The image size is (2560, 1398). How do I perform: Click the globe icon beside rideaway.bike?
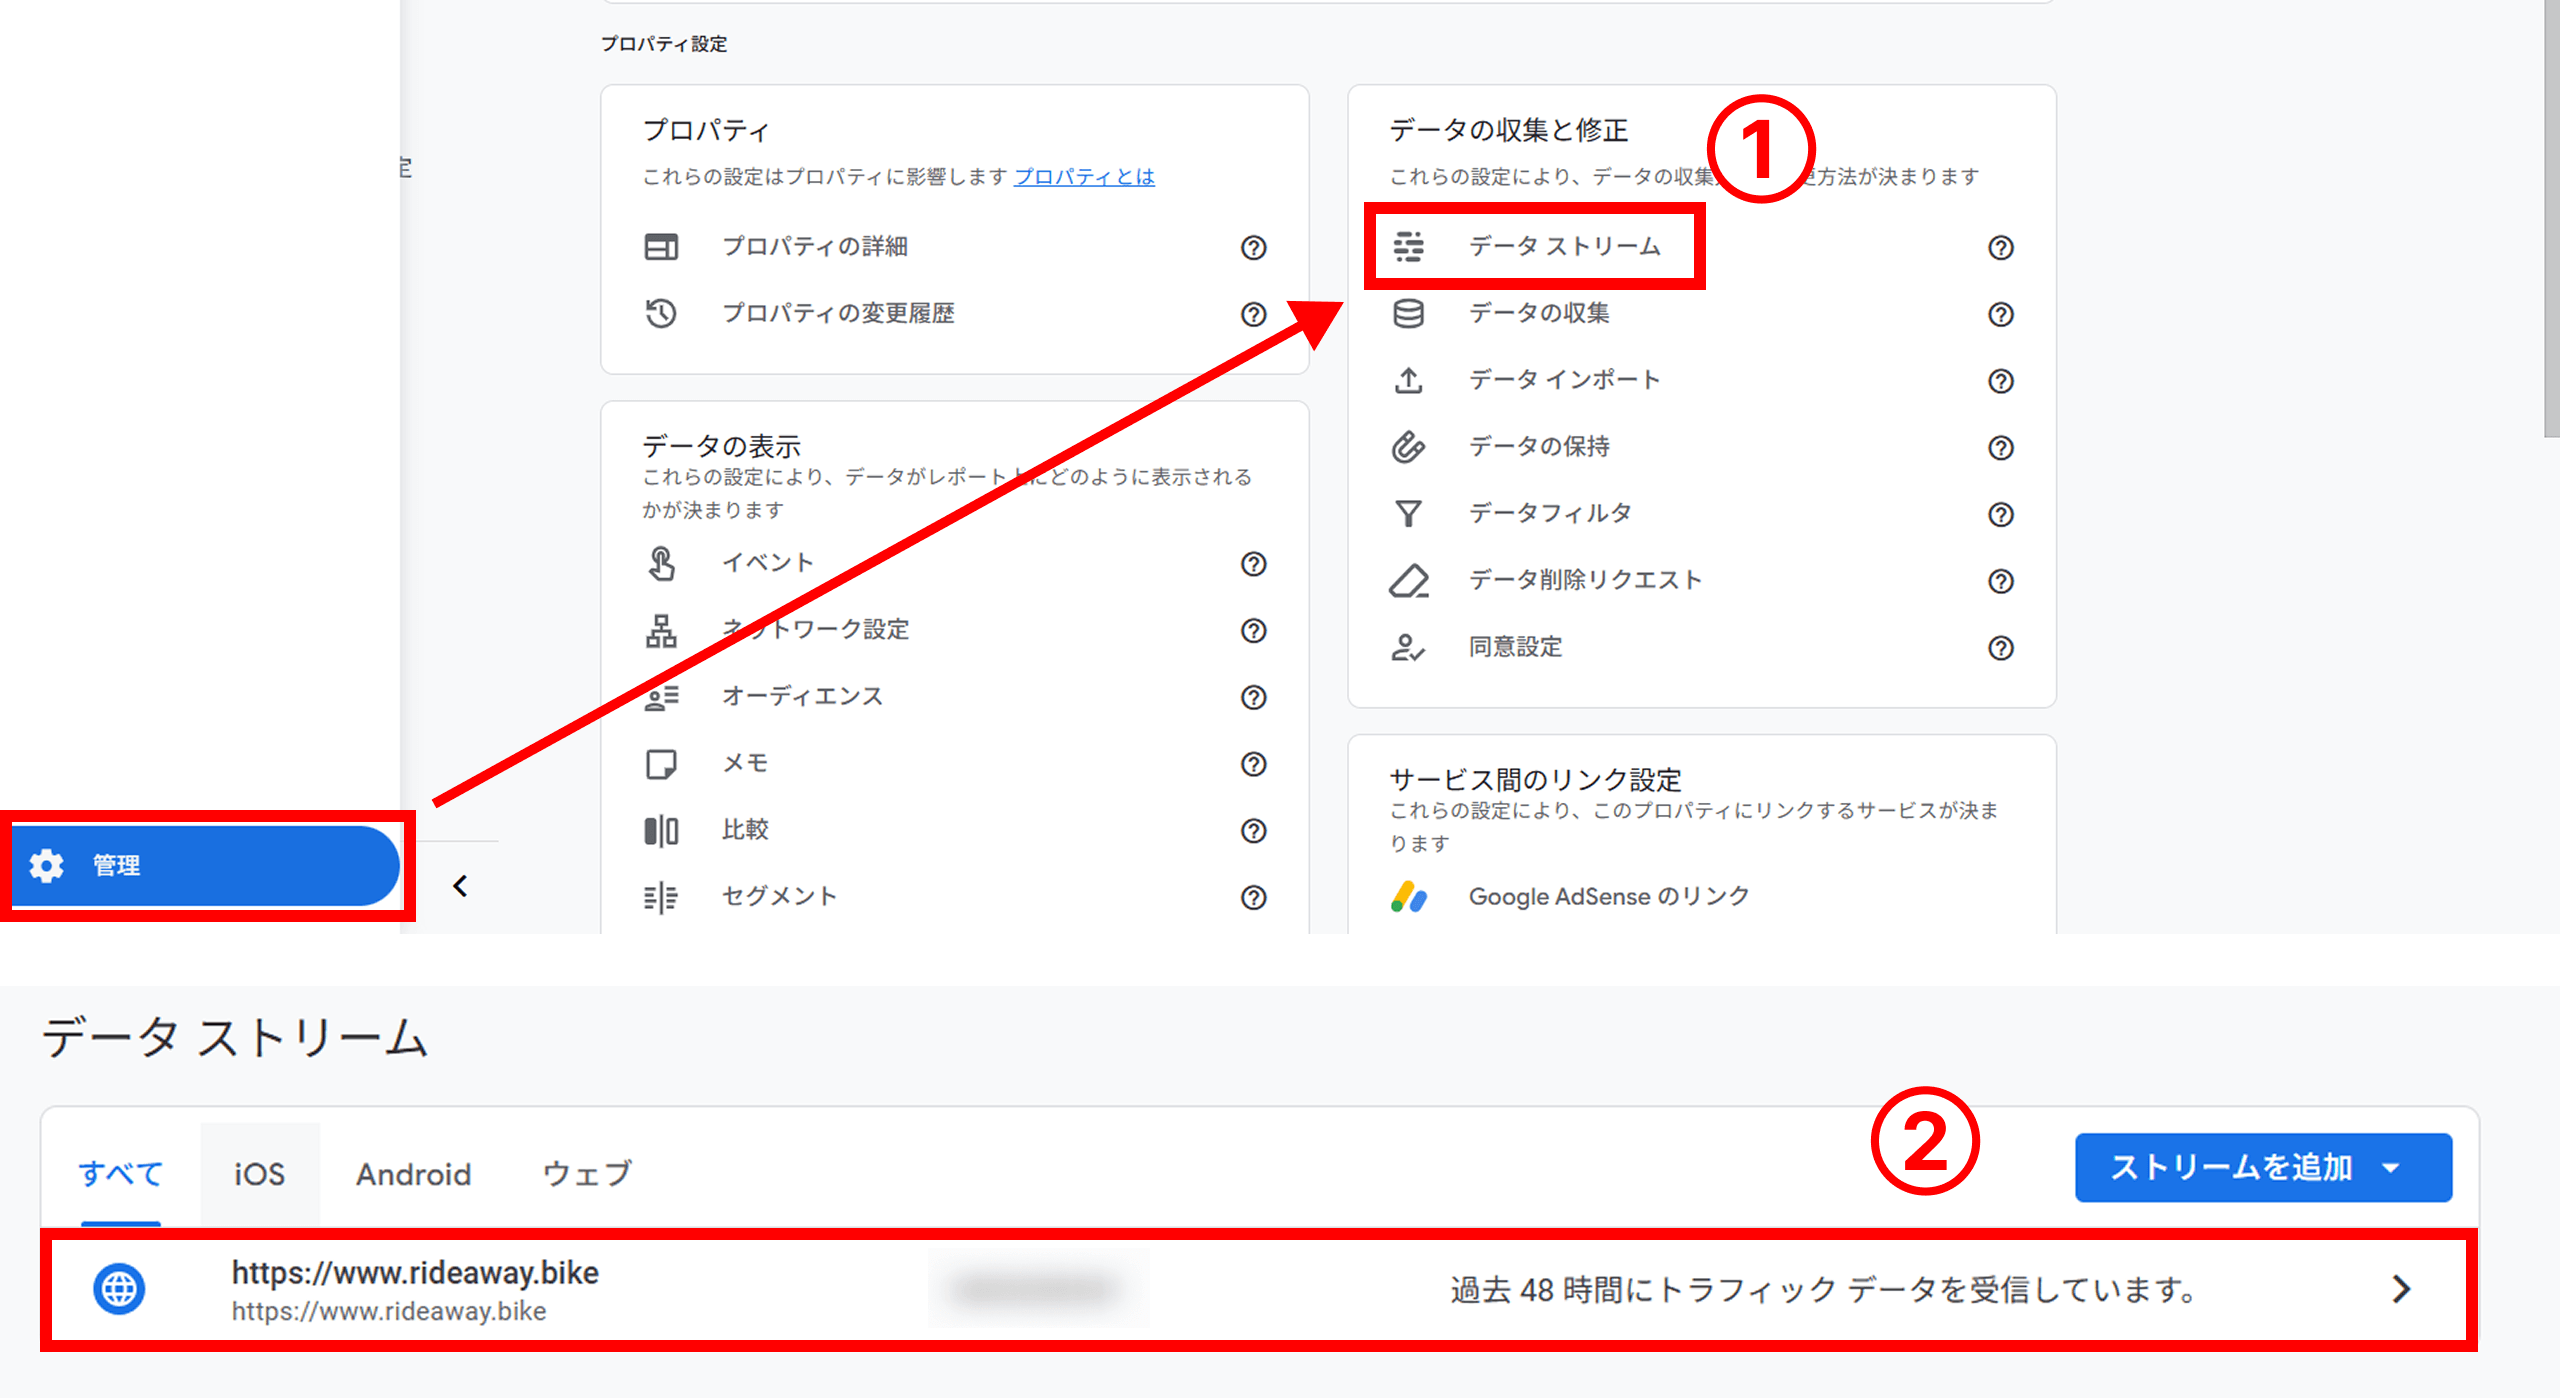pos(118,1289)
